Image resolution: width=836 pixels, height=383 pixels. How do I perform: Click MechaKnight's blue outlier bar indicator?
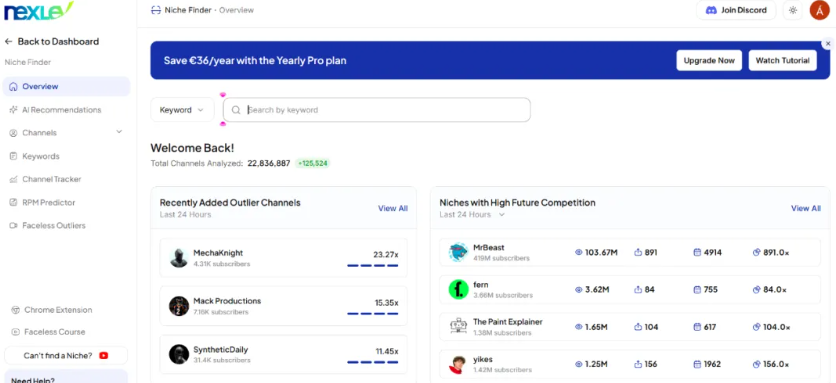pos(373,265)
